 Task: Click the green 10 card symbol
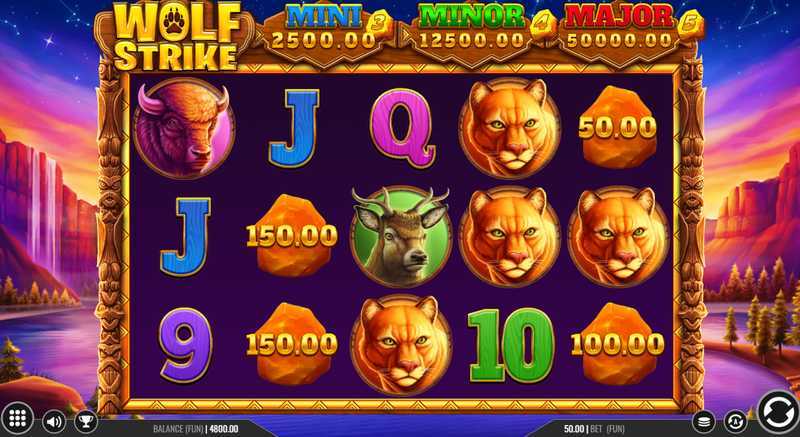510,345
